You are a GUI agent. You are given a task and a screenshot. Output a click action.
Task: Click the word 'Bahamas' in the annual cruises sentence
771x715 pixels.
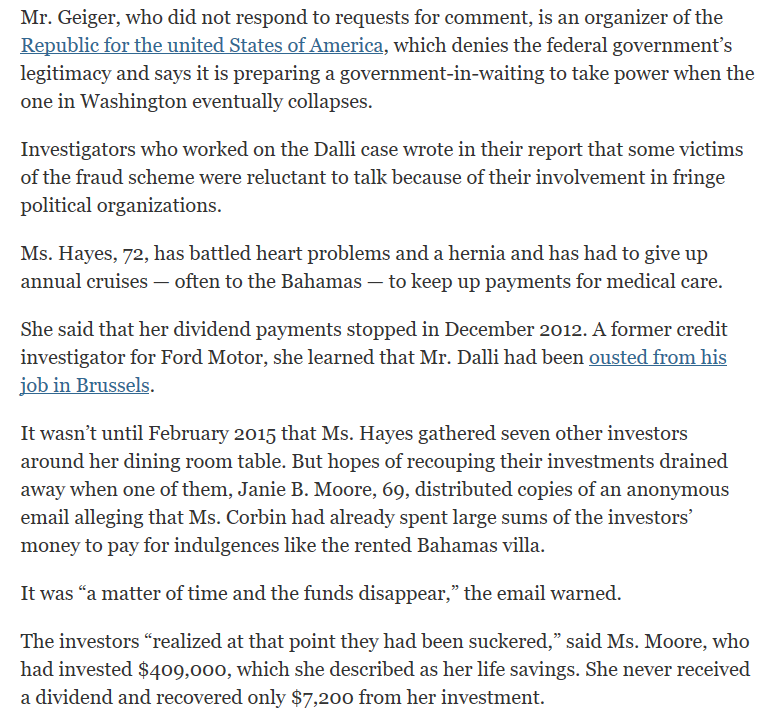tap(321, 282)
